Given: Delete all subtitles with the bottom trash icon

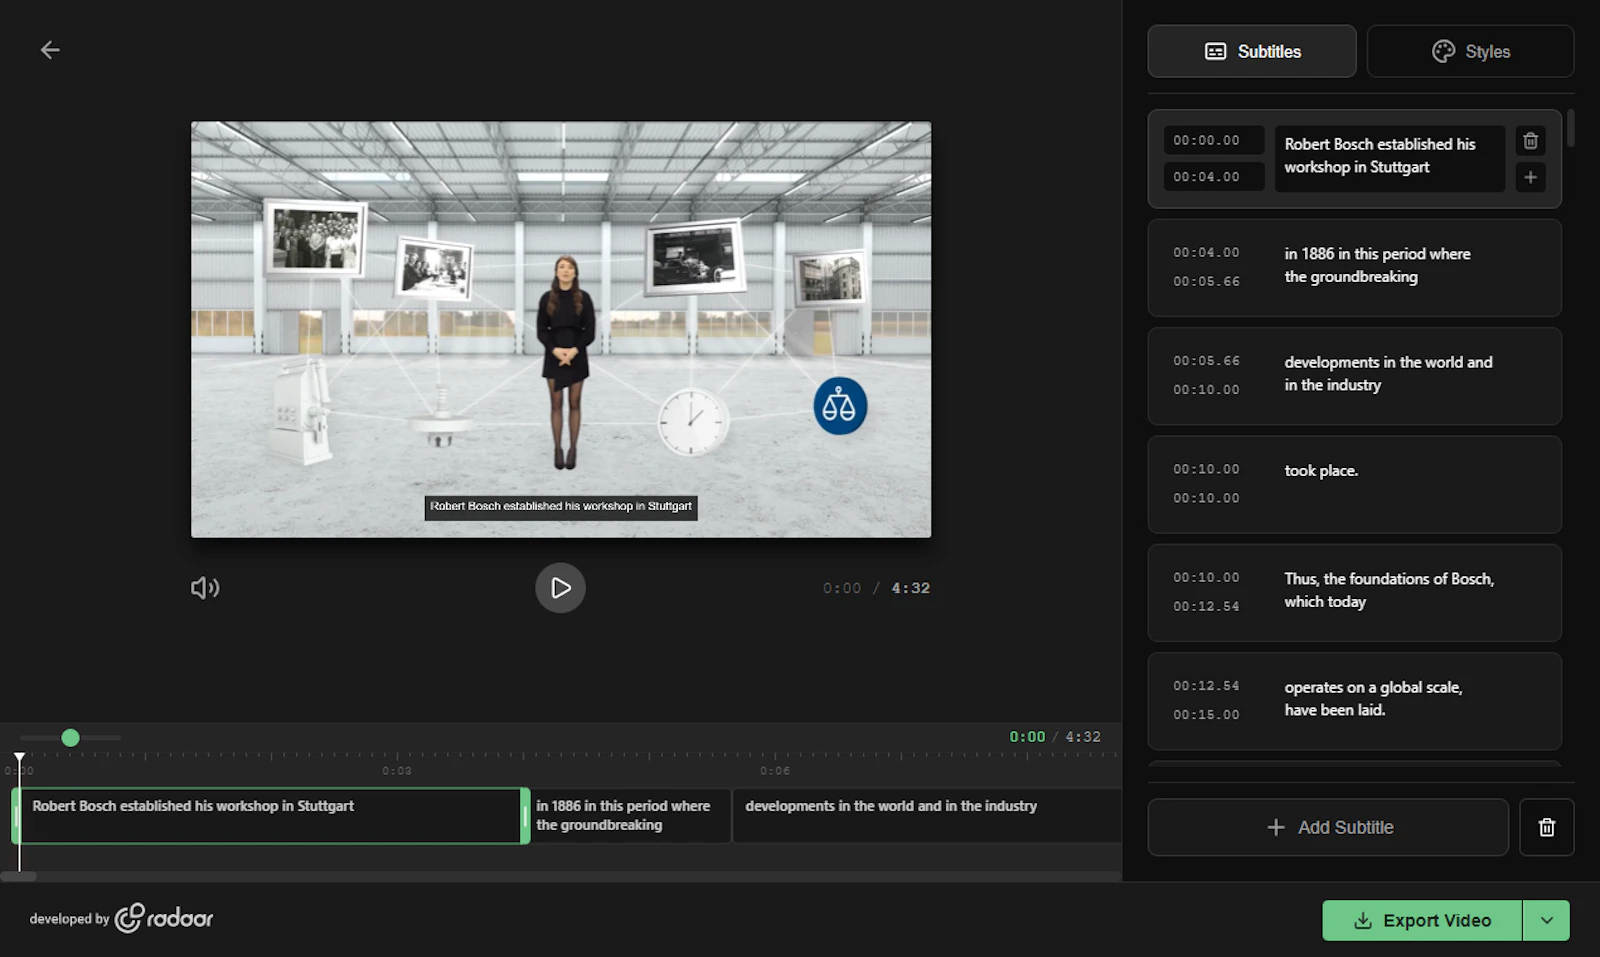Looking at the screenshot, I should [x=1546, y=827].
